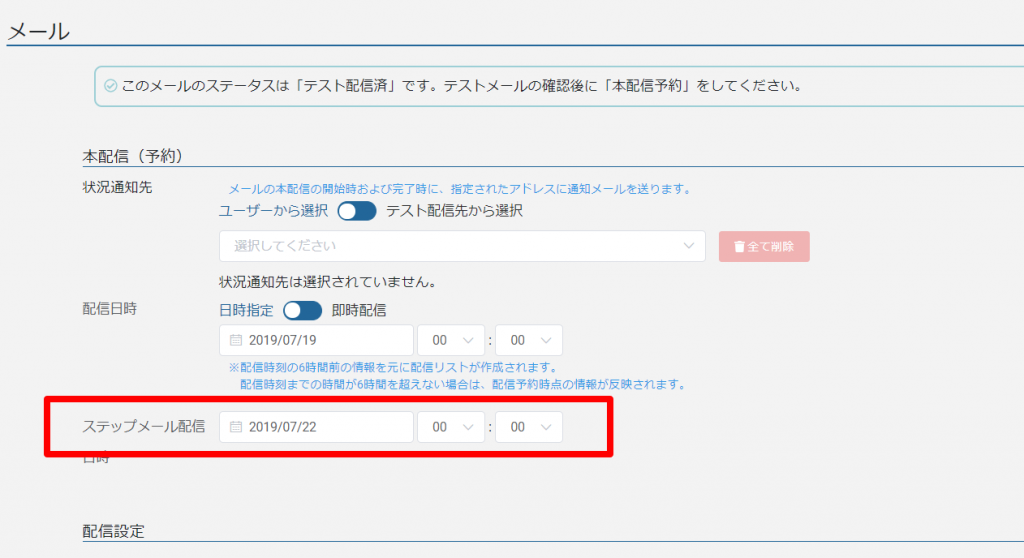The width and height of the screenshot is (1024, 558).
Task: Click the テスト配信先から選択 label
Action: click(455, 211)
